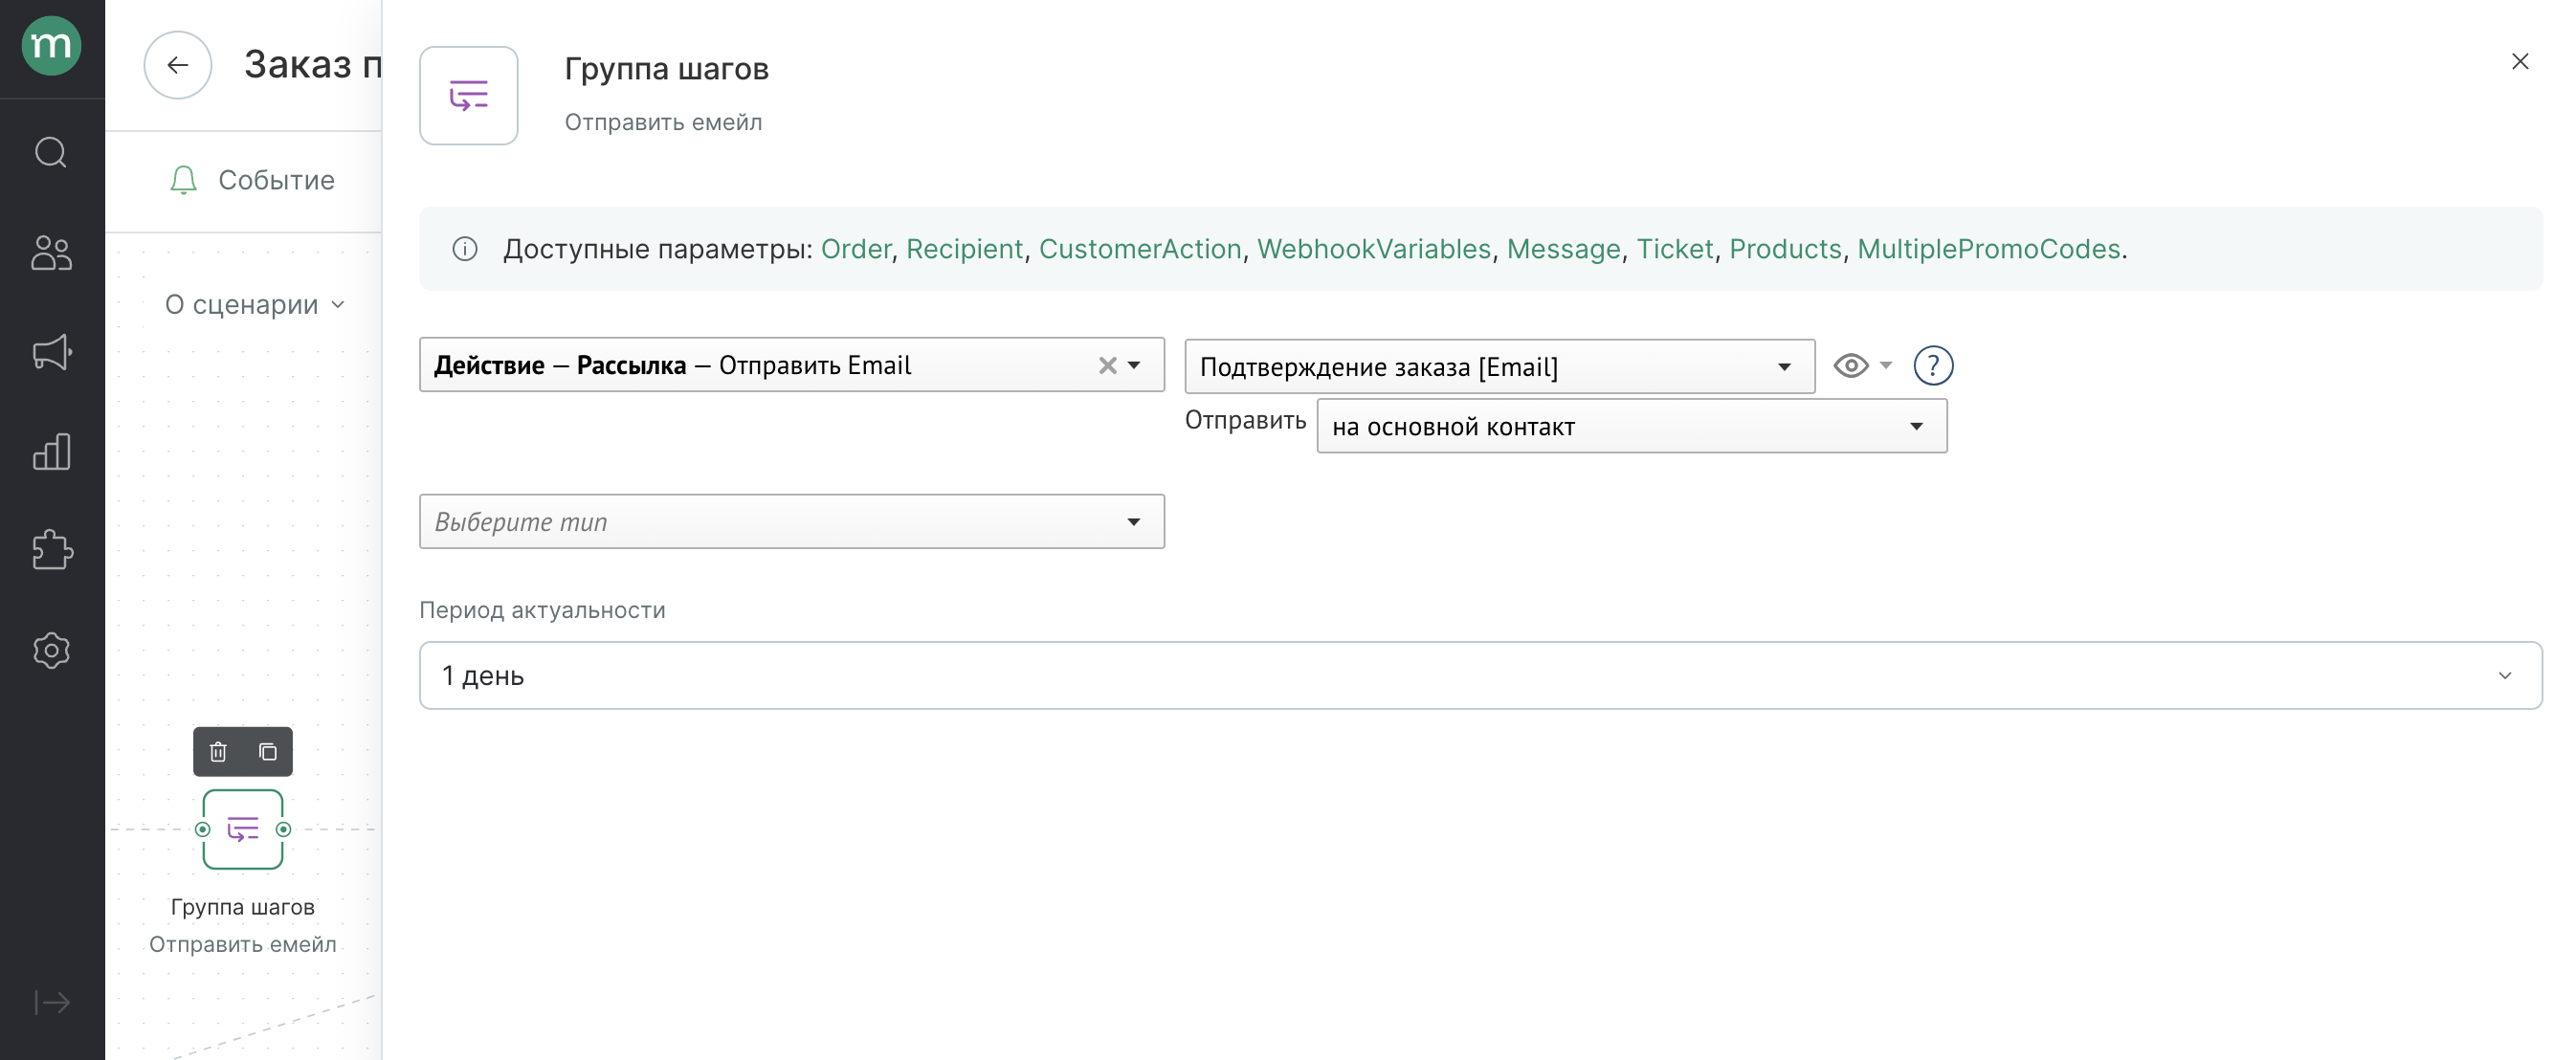Open the Период актуальности 1 день dropdown
Viewport: 2576px width, 1060px height.
coord(1481,676)
